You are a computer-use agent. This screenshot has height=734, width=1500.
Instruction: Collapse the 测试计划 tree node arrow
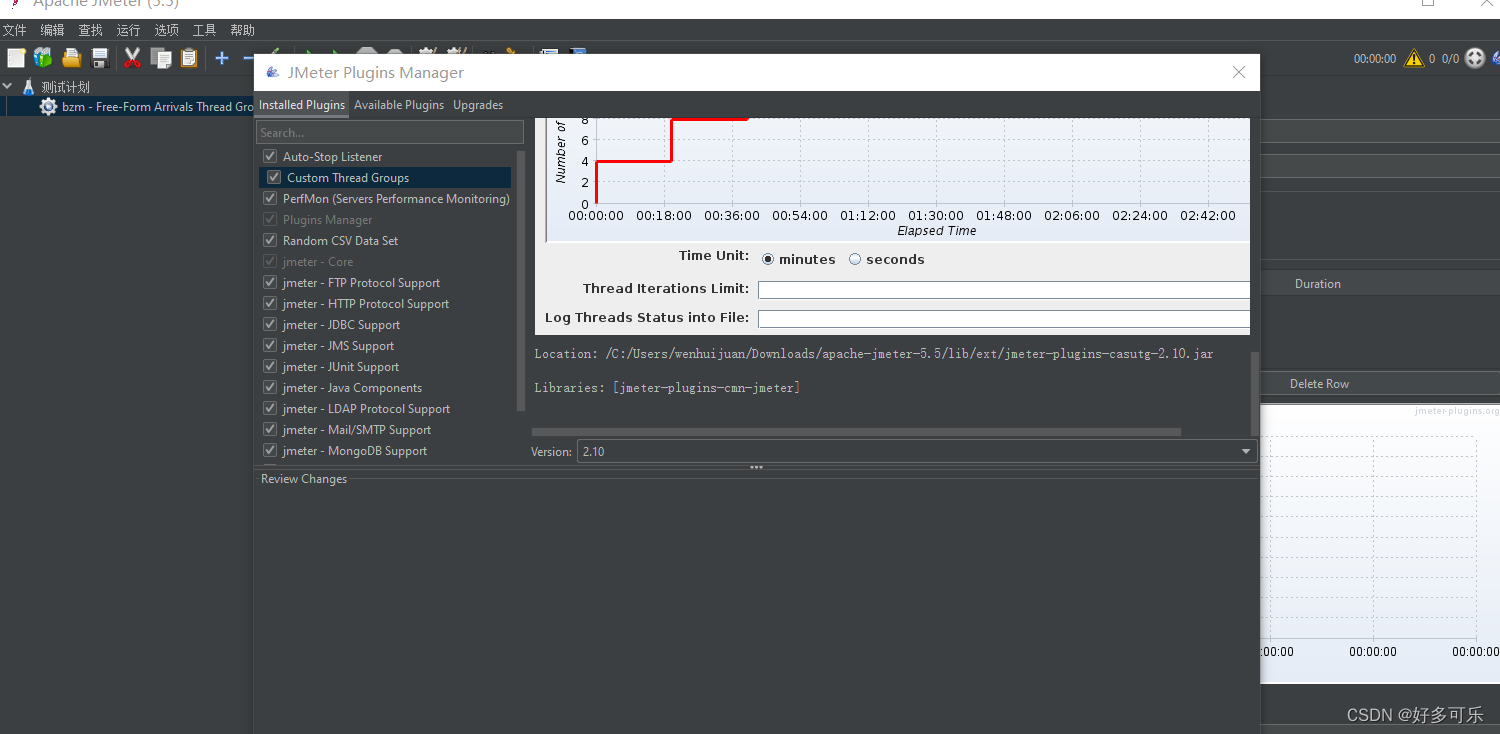(x=8, y=87)
